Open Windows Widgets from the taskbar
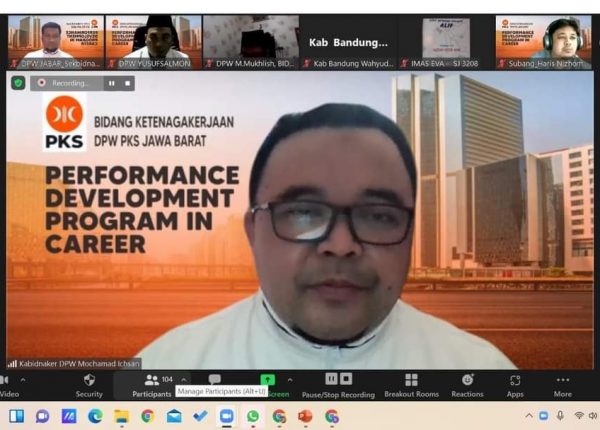600x430 pixels. pyautogui.click(x=16, y=416)
